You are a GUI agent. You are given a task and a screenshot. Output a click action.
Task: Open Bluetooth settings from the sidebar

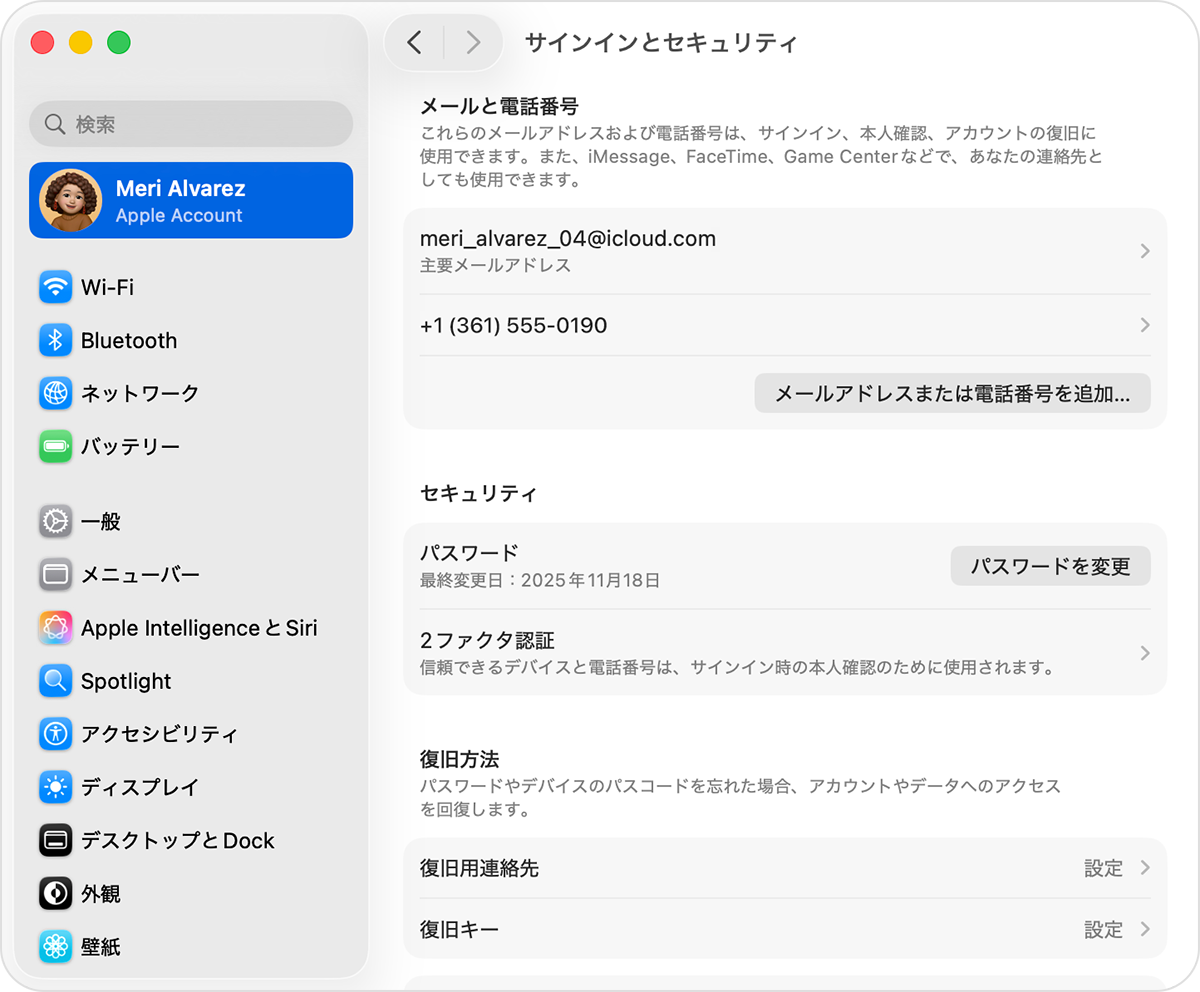[55, 340]
